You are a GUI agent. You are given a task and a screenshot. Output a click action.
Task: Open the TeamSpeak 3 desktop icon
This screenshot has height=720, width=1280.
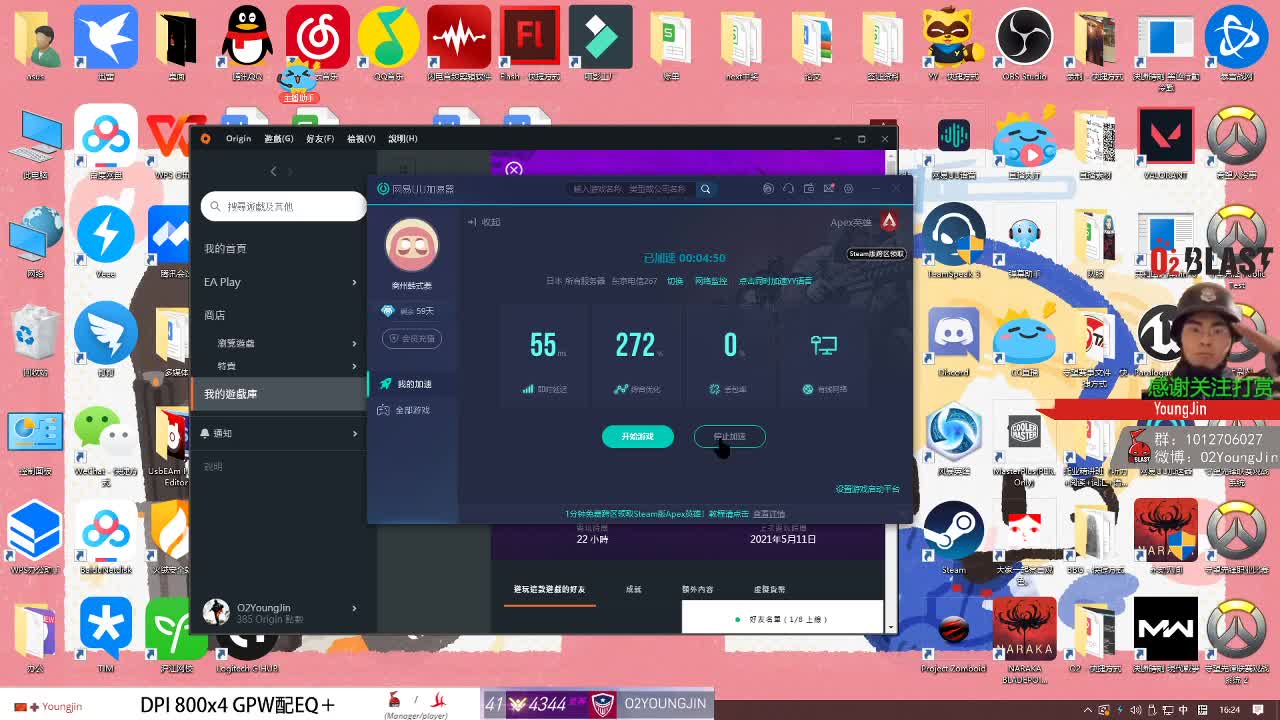tap(953, 241)
